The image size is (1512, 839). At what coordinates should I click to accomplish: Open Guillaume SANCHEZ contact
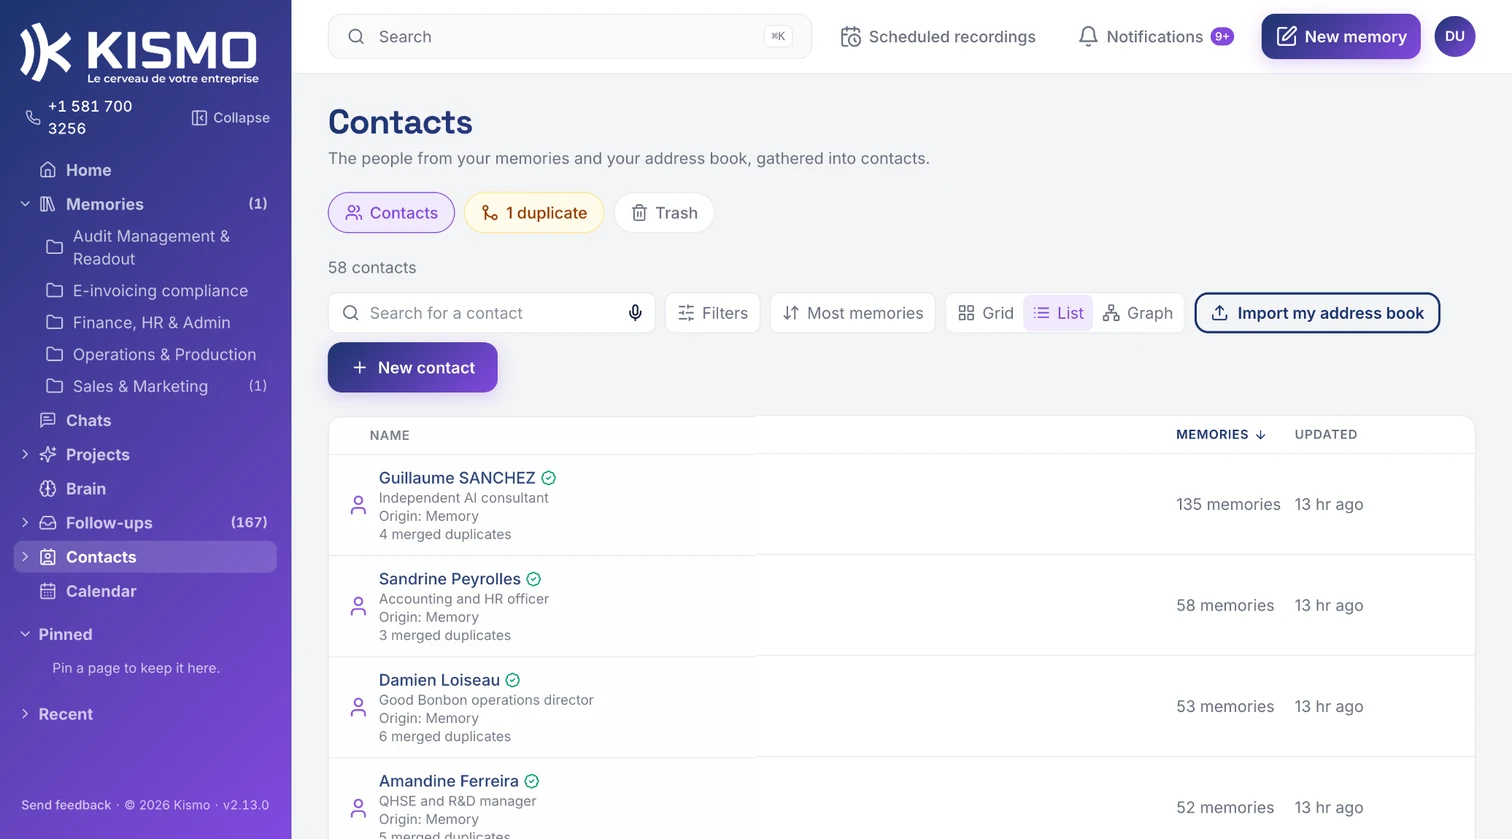point(457,478)
